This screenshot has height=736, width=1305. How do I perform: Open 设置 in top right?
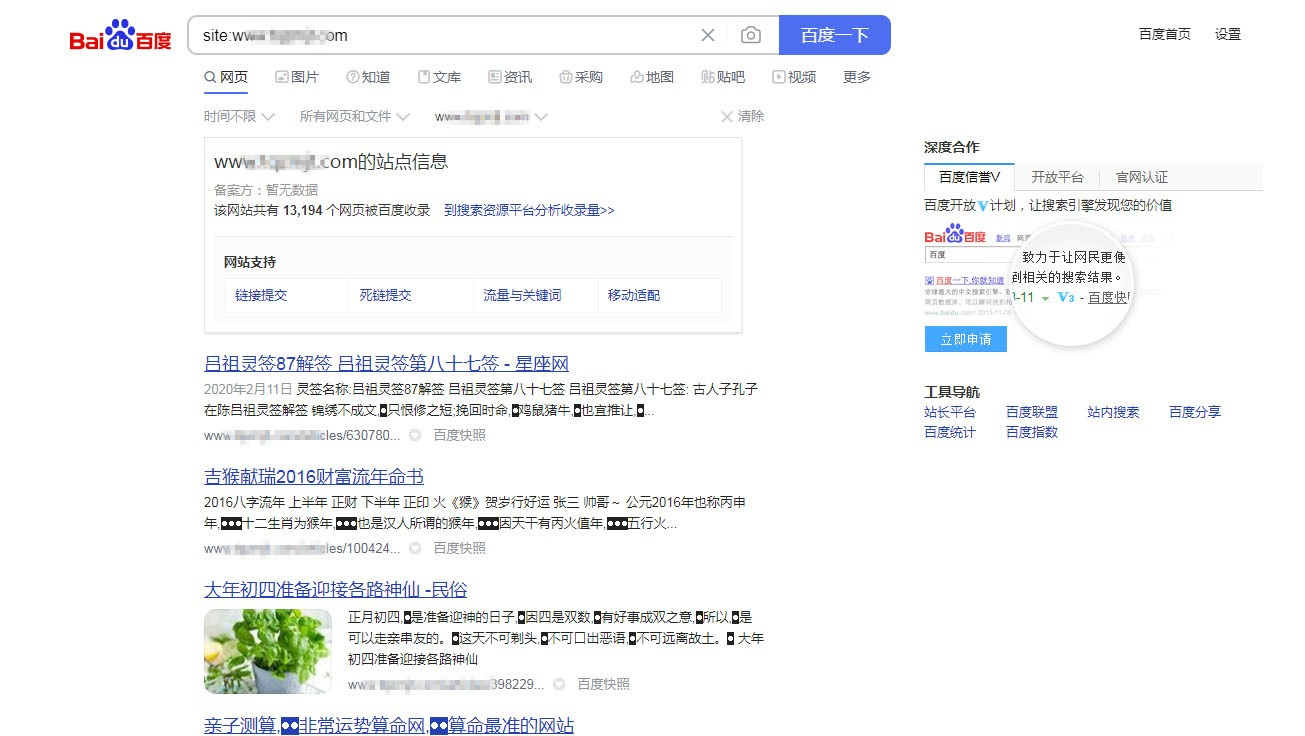pos(1228,34)
